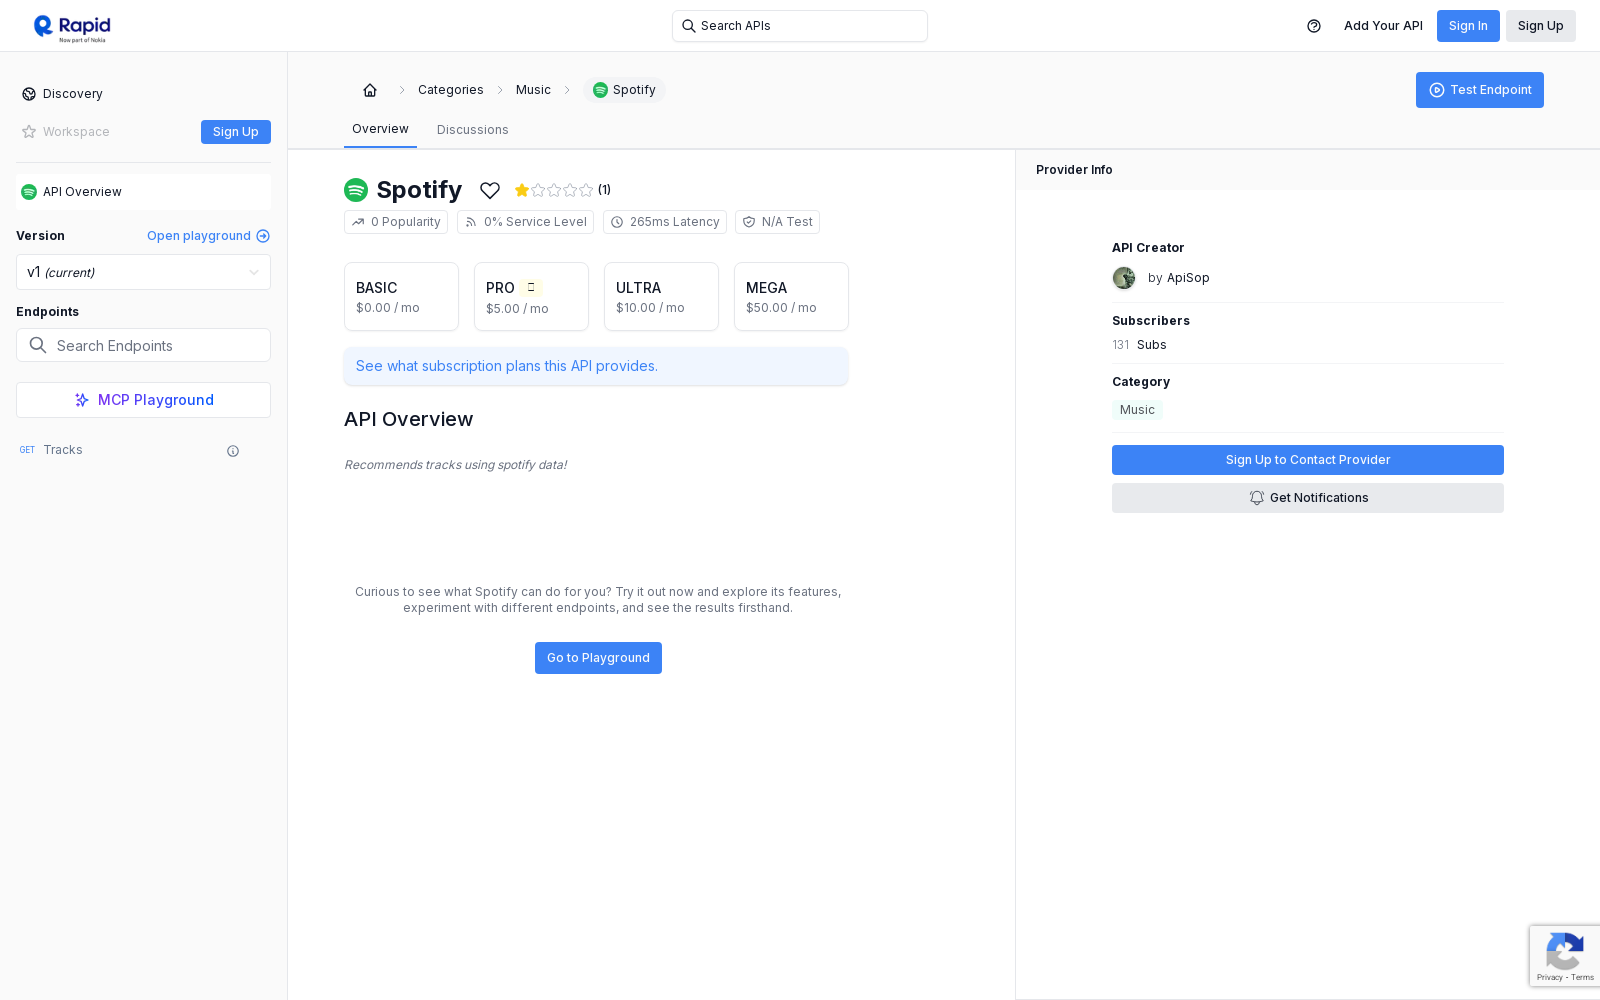Image resolution: width=1600 pixels, height=1000 pixels.
Task: Click Add Your API
Action: (1383, 26)
